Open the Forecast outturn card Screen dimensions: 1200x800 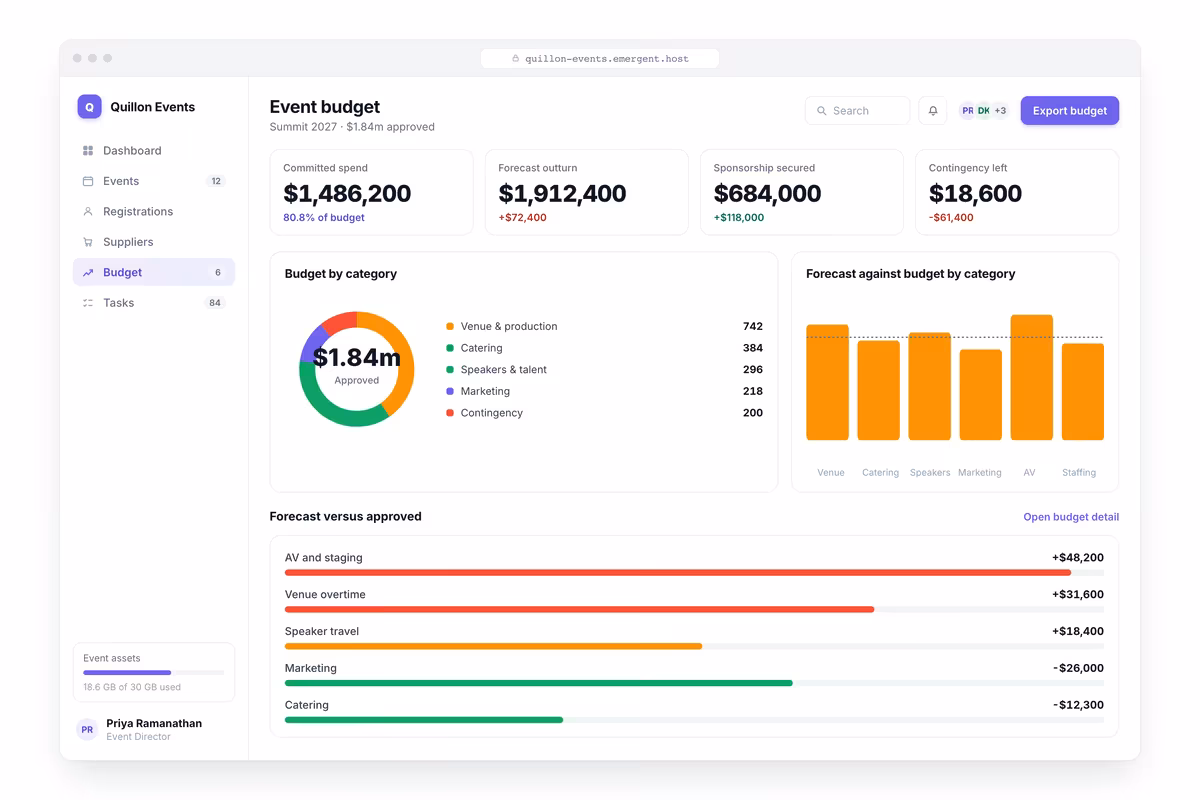click(x=587, y=193)
